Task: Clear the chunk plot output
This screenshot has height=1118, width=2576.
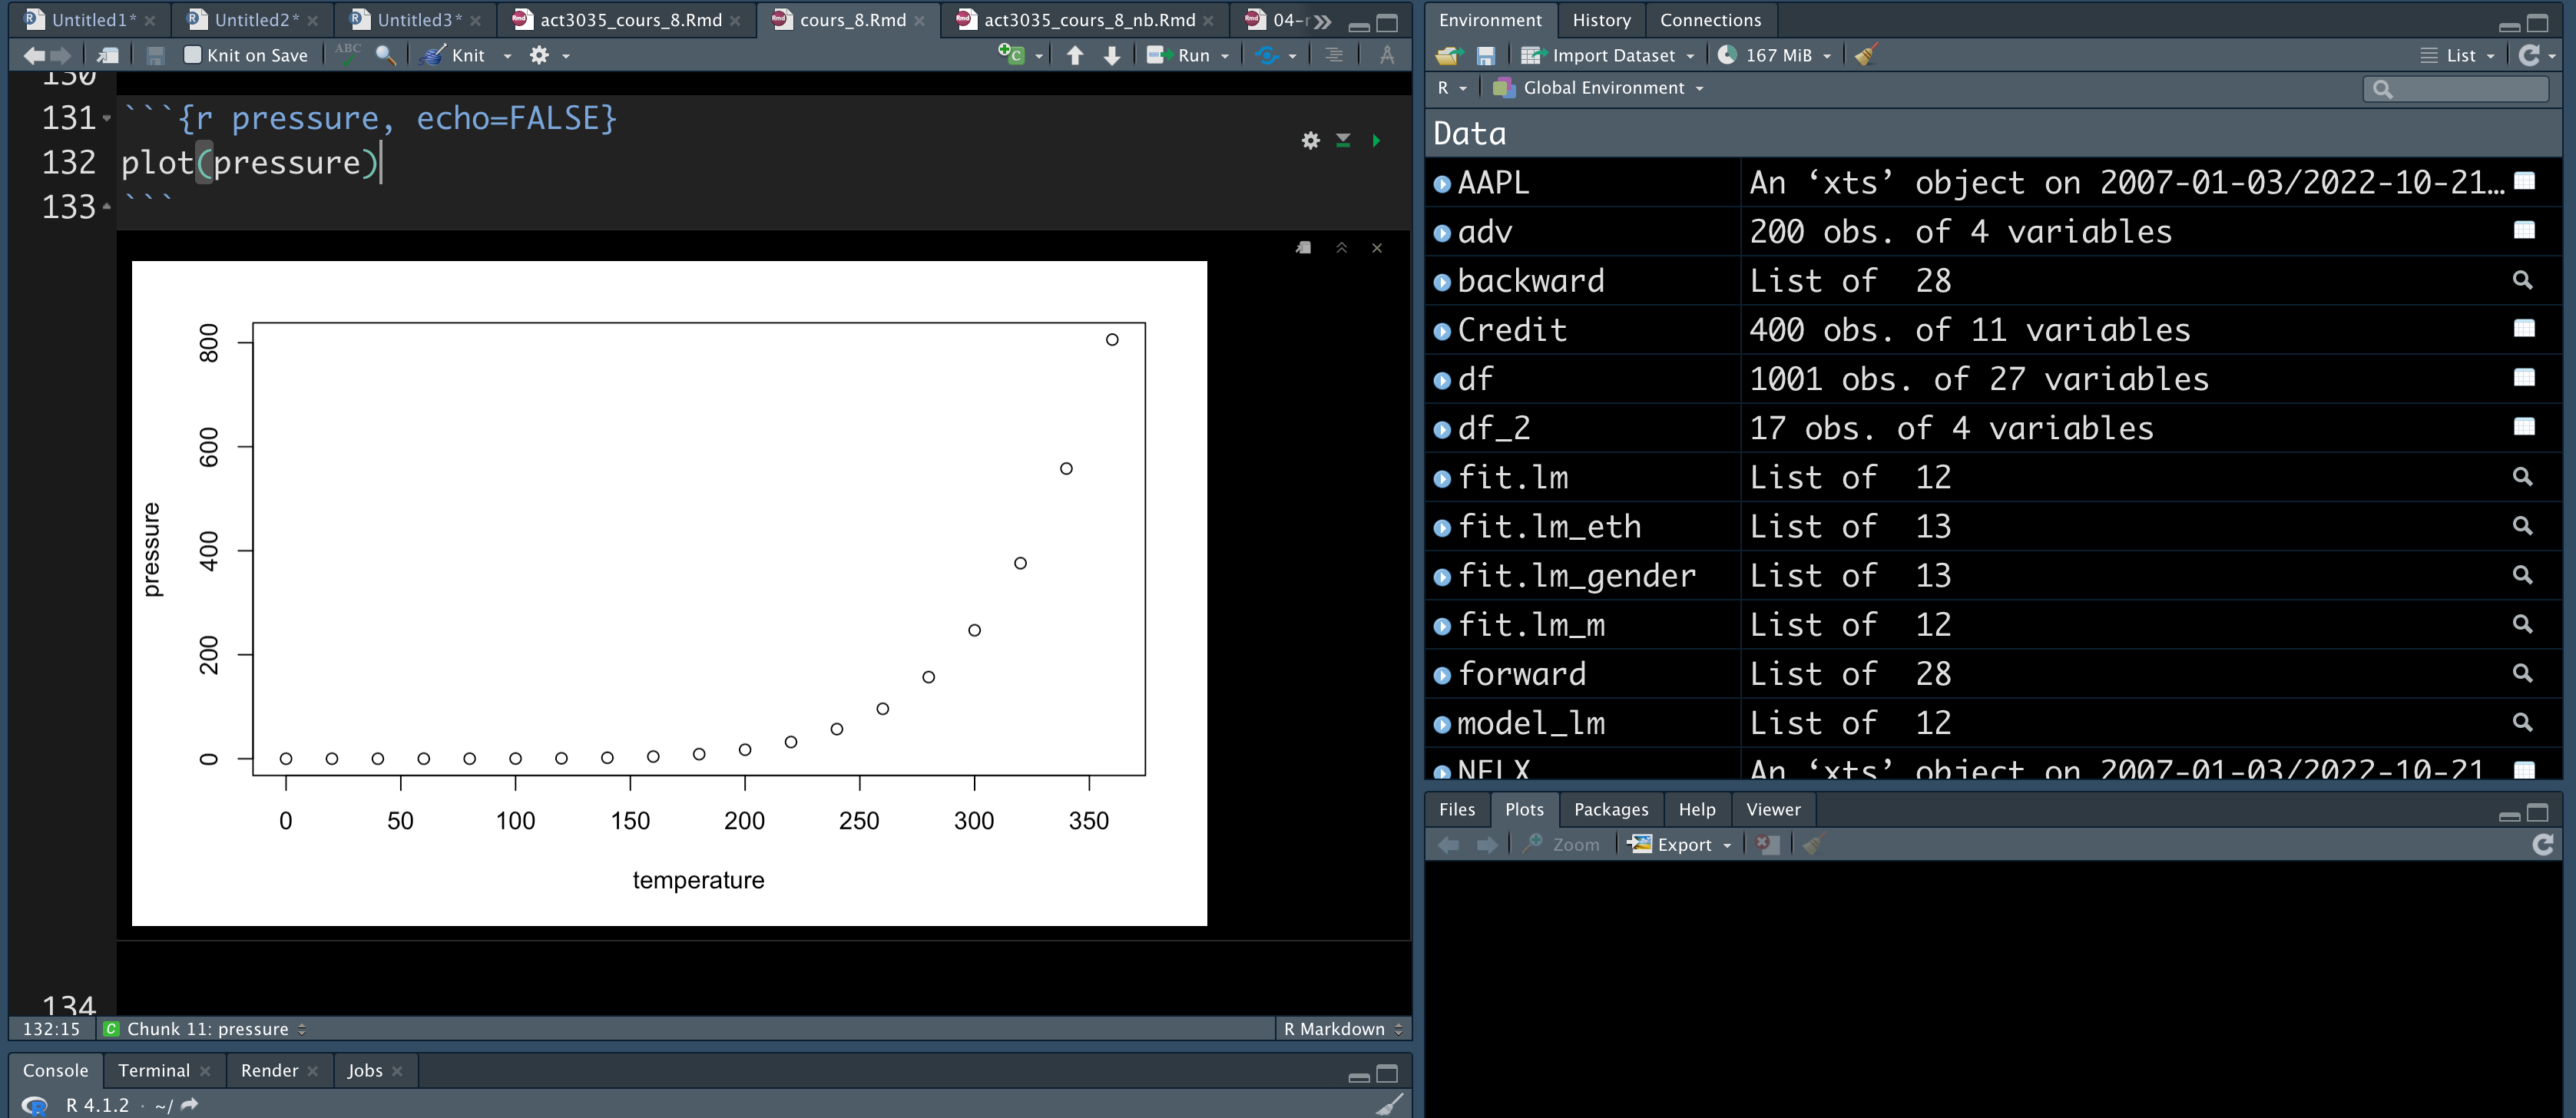Action: (x=1377, y=248)
